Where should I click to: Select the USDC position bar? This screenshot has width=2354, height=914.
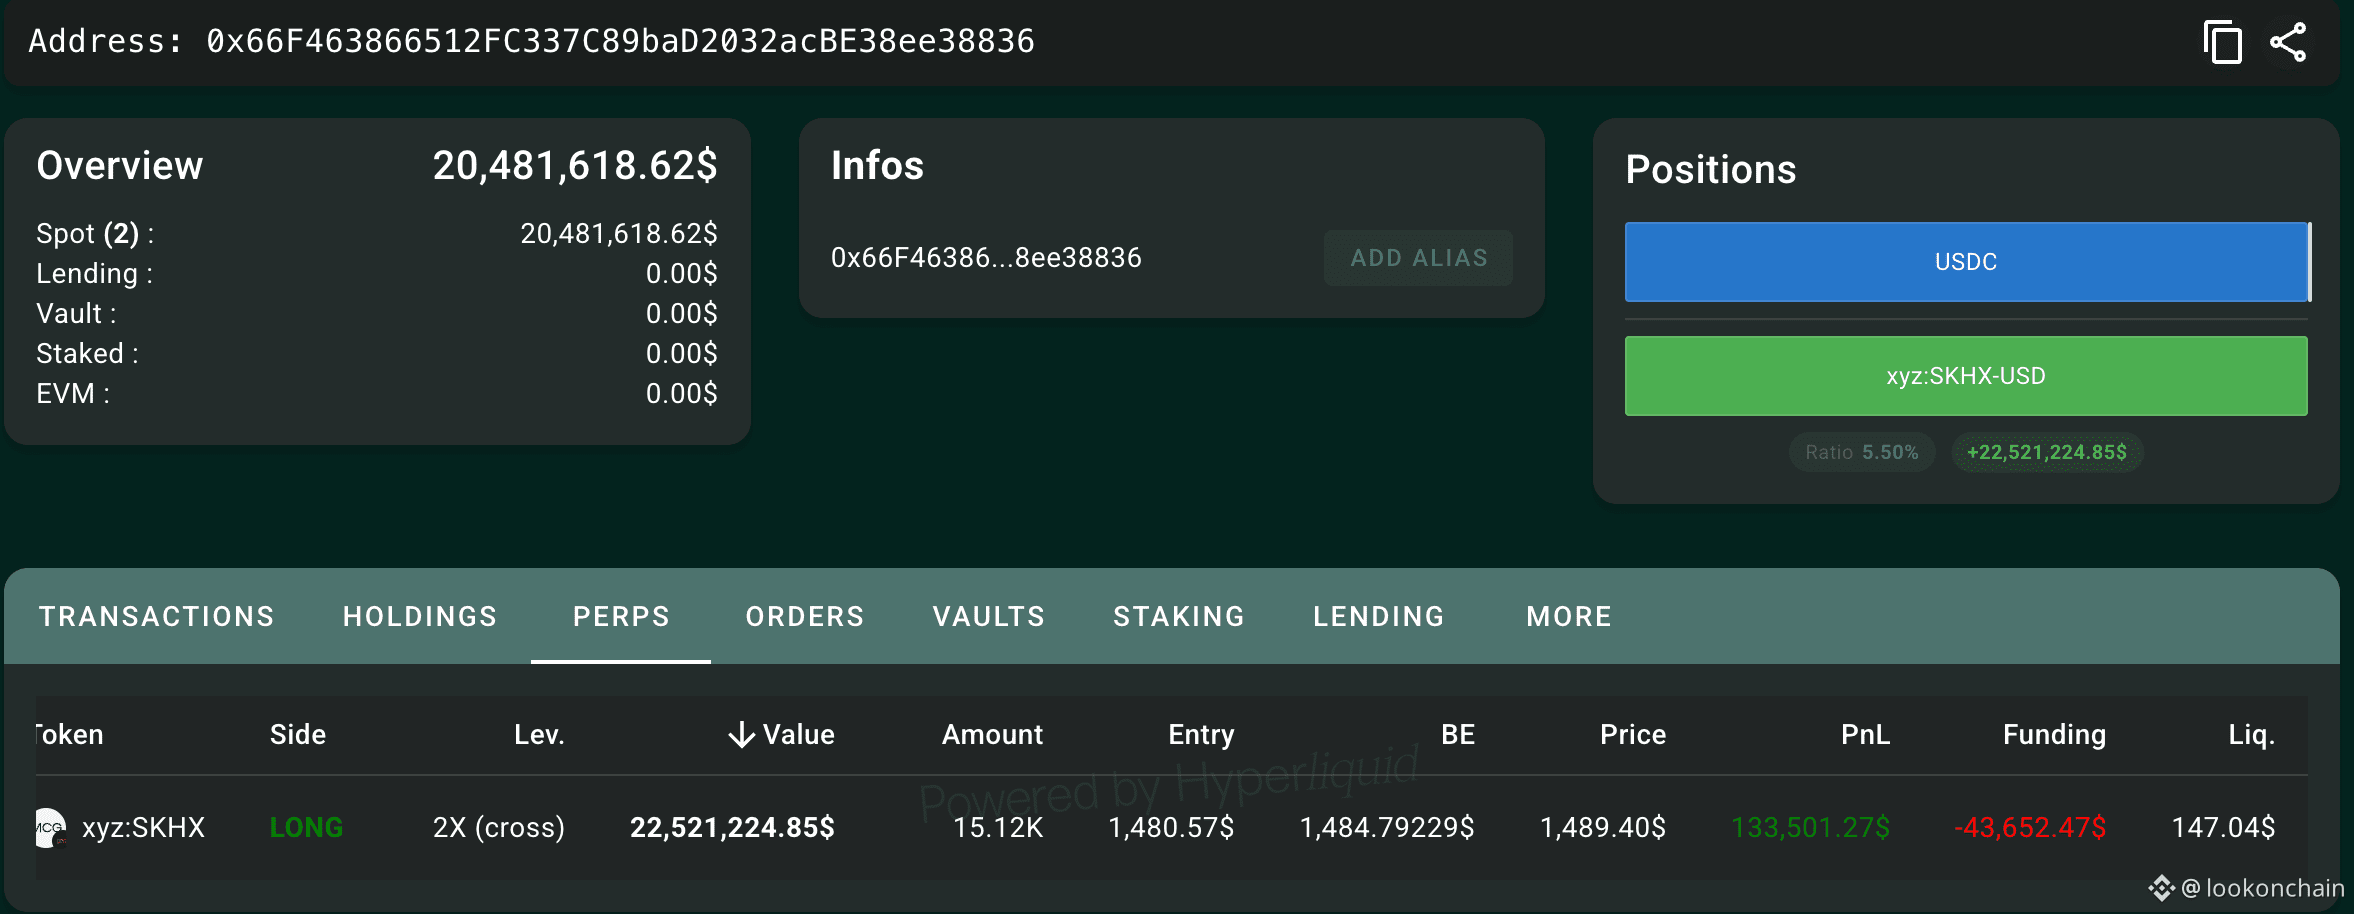coord(1966,262)
